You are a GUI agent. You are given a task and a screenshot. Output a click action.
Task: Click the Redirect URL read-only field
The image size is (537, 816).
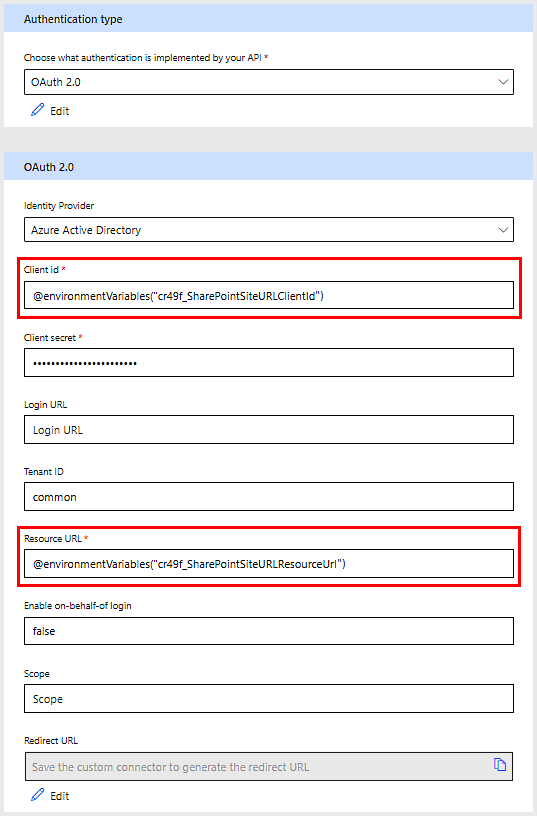tap(268, 766)
